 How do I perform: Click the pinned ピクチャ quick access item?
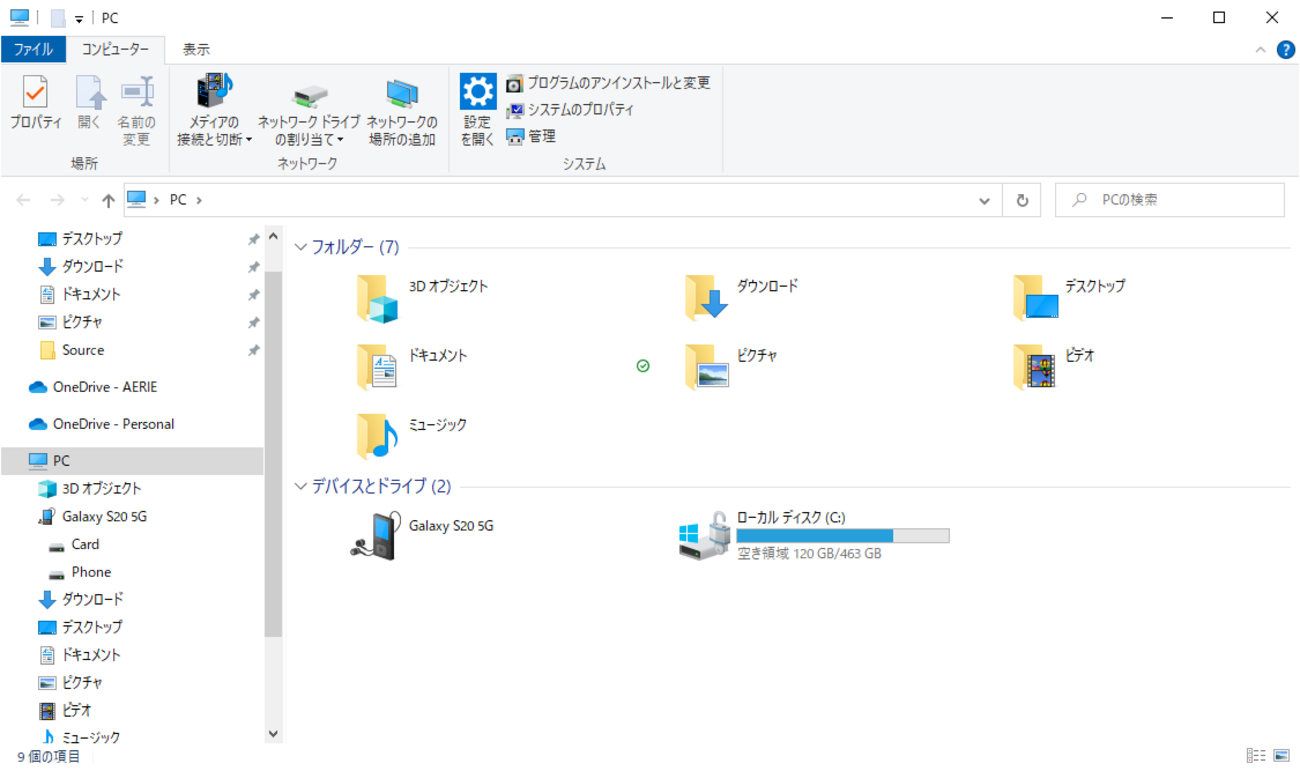[x=82, y=323]
